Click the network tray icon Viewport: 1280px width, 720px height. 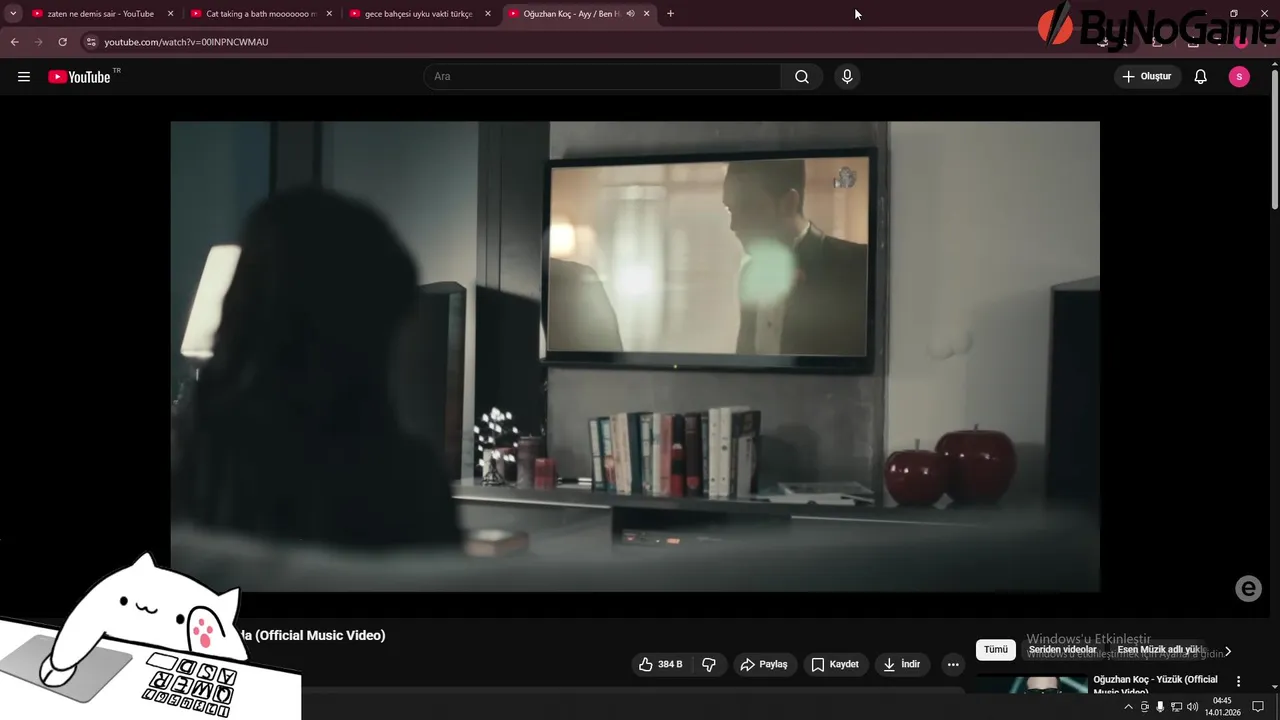pyautogui.click(x=1176, y=707)
